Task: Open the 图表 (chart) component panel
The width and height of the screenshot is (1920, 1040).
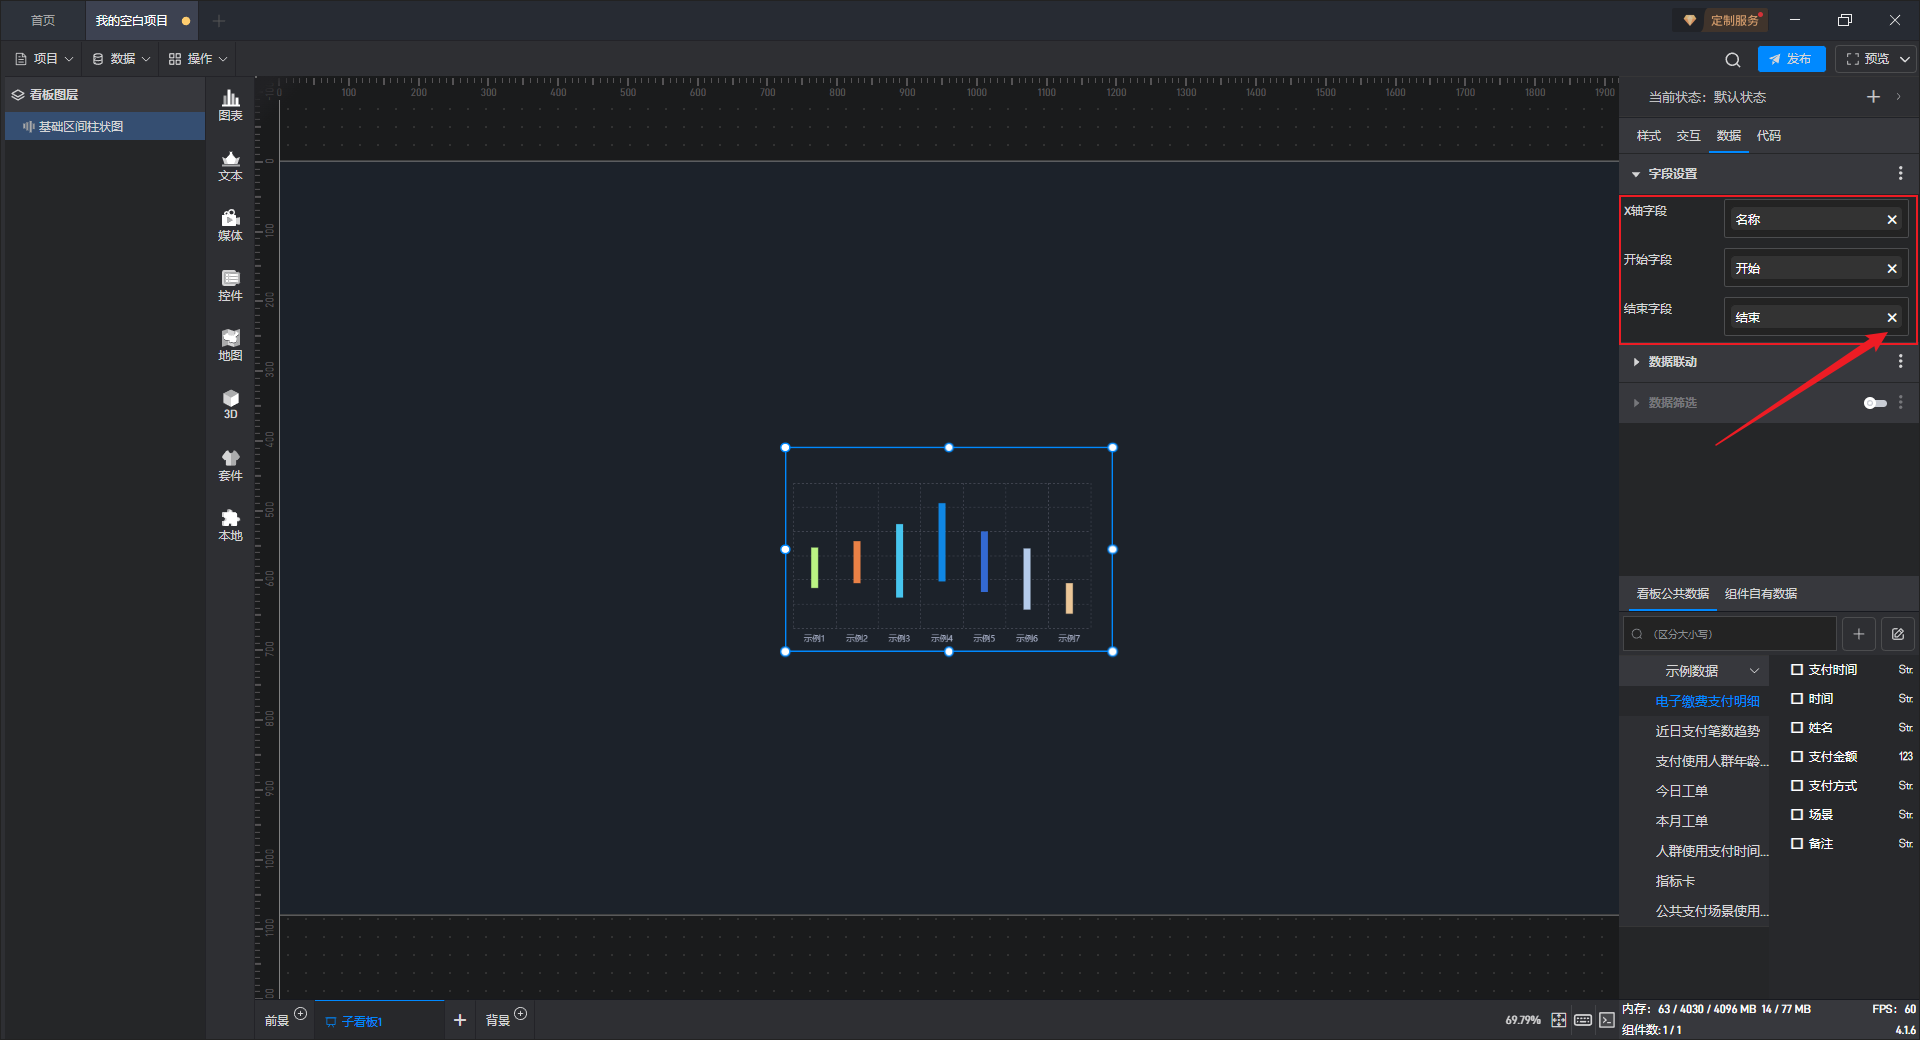Action: coord(230,105)
